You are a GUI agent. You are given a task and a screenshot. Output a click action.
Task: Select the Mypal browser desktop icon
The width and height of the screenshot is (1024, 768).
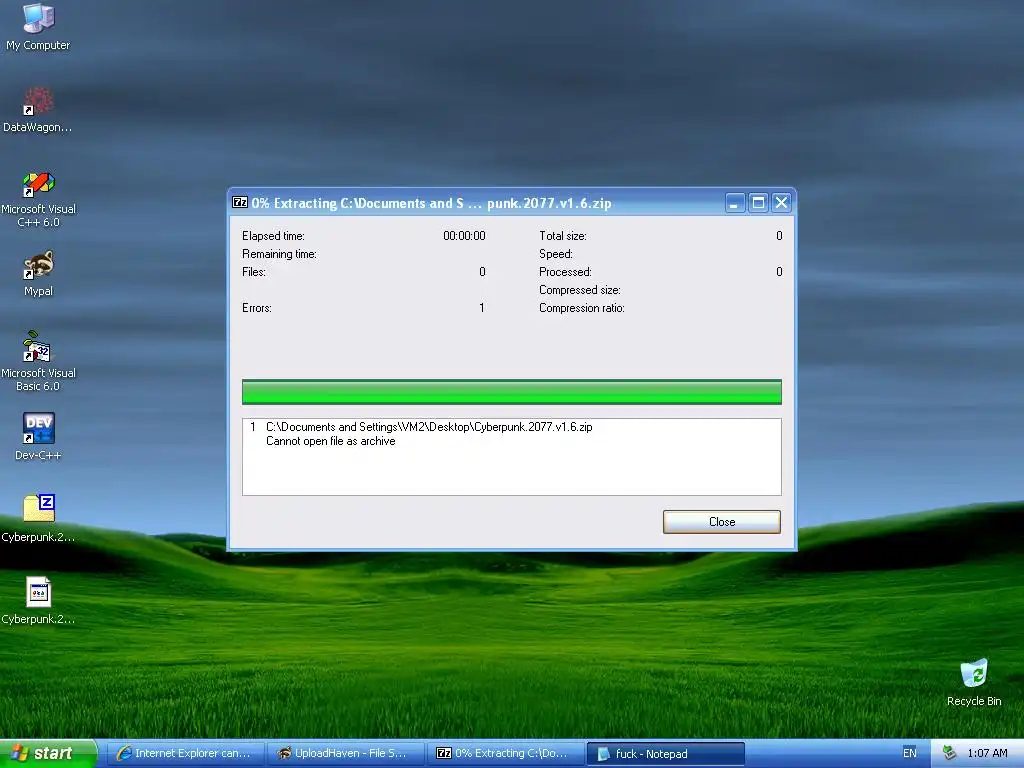(38, 273)
